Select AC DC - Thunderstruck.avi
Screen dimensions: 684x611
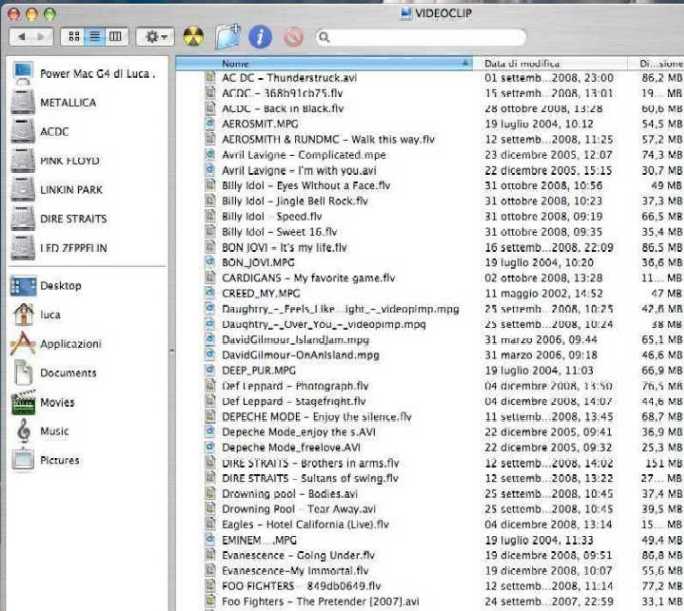pyautogui.click(x=289, y=78)
